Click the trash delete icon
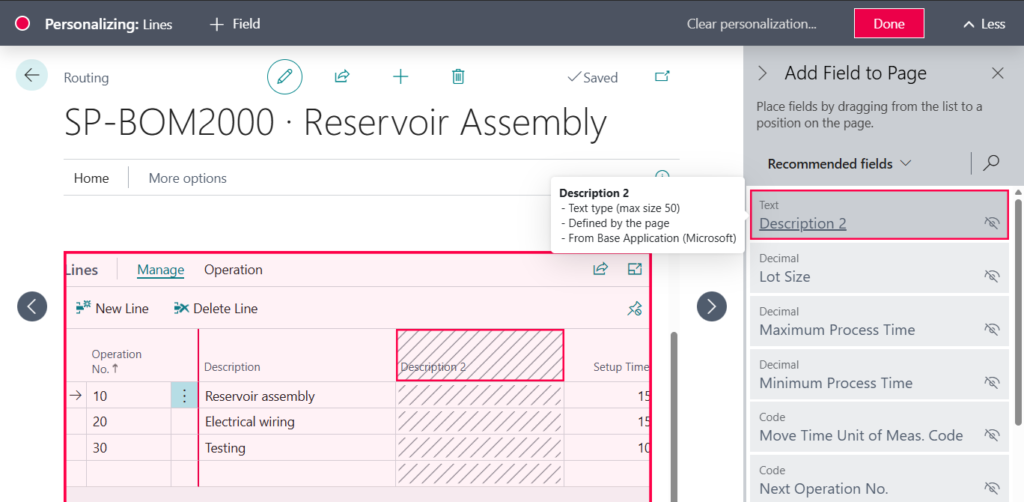Image resolution: width=1024 pixels, height=502 pixels. tap(458, 76)
